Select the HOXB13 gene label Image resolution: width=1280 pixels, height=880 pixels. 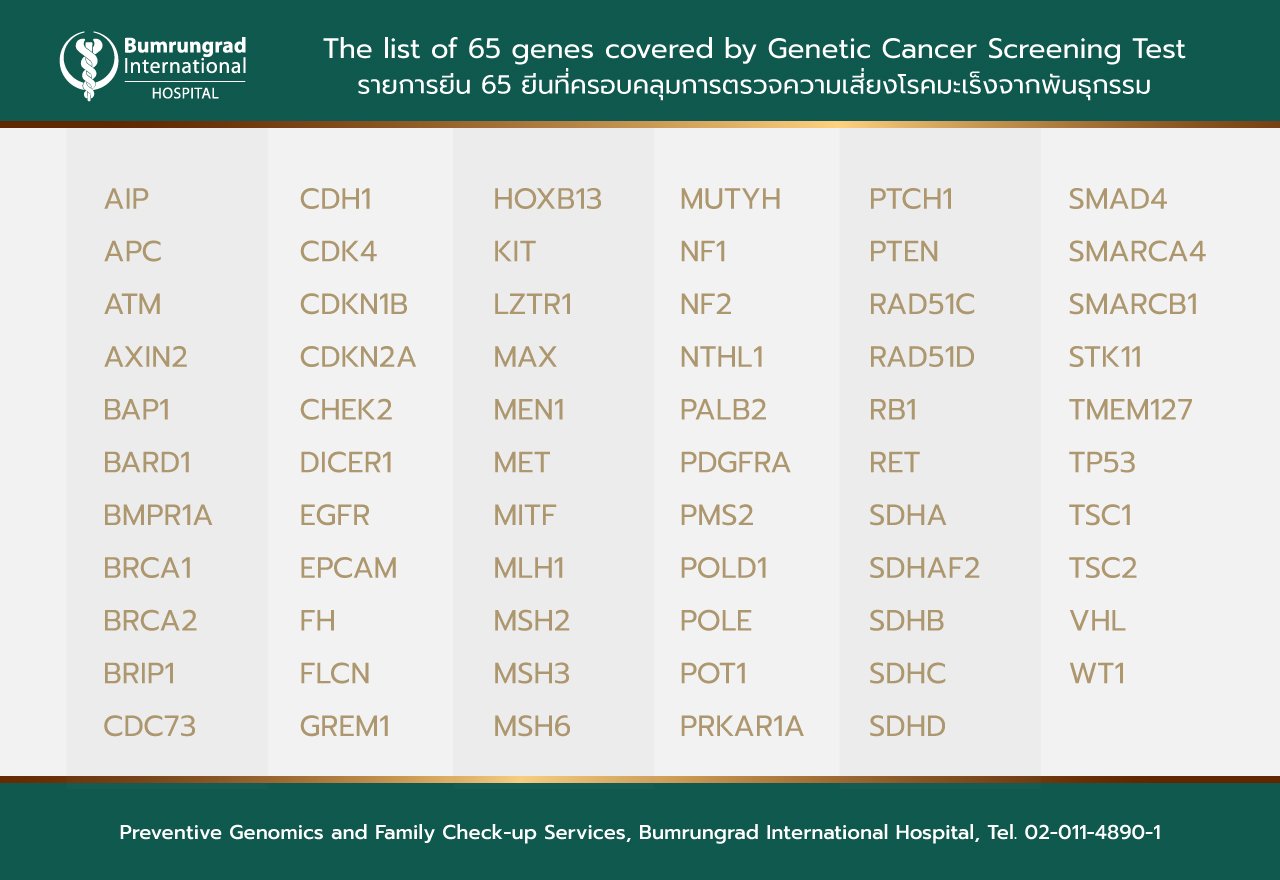[x=548, y=199]
